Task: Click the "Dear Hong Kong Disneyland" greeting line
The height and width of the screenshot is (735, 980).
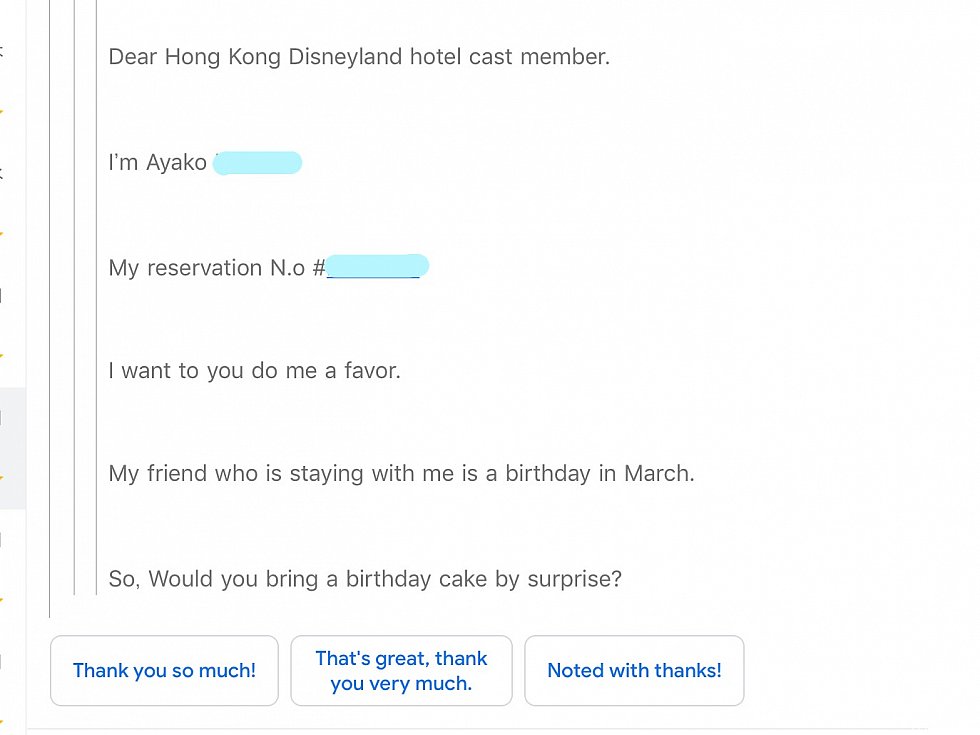Action: [x=359, y=57]
